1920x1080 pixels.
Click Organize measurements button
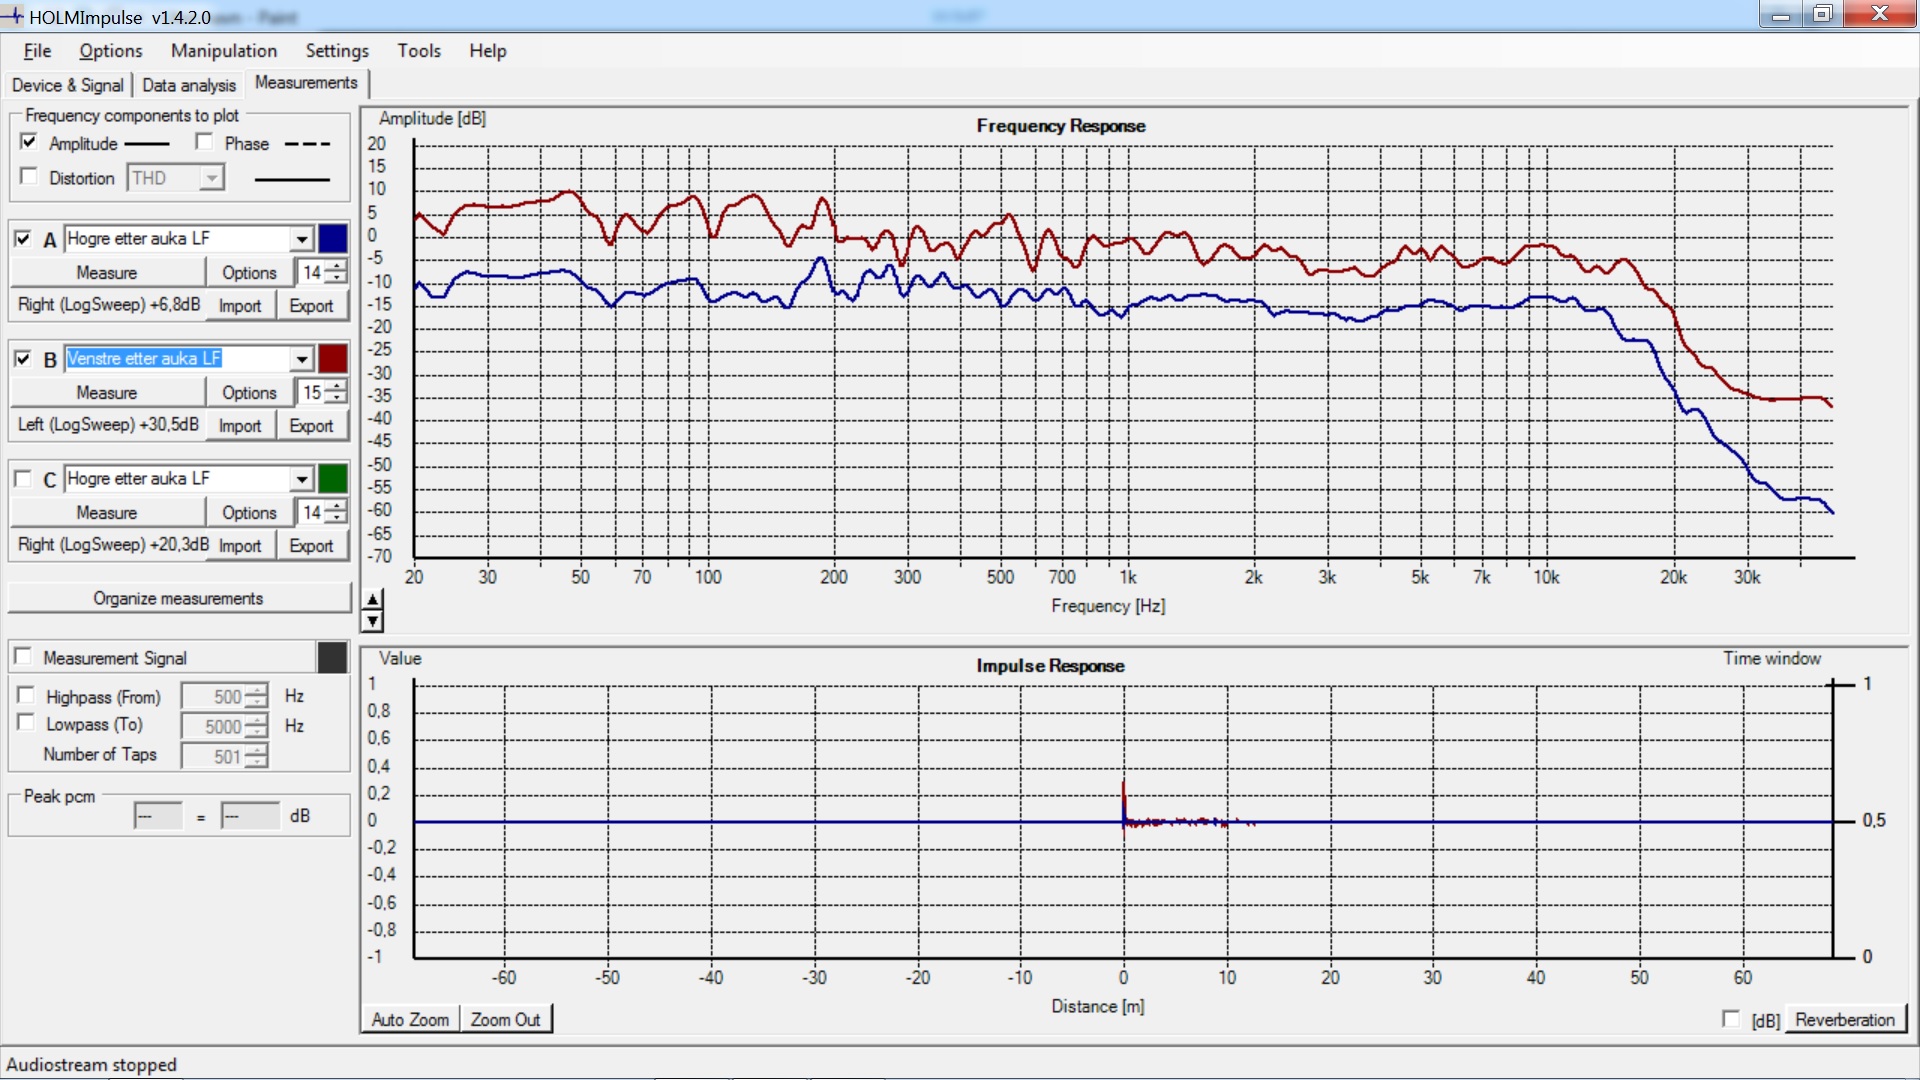(179, 598)
